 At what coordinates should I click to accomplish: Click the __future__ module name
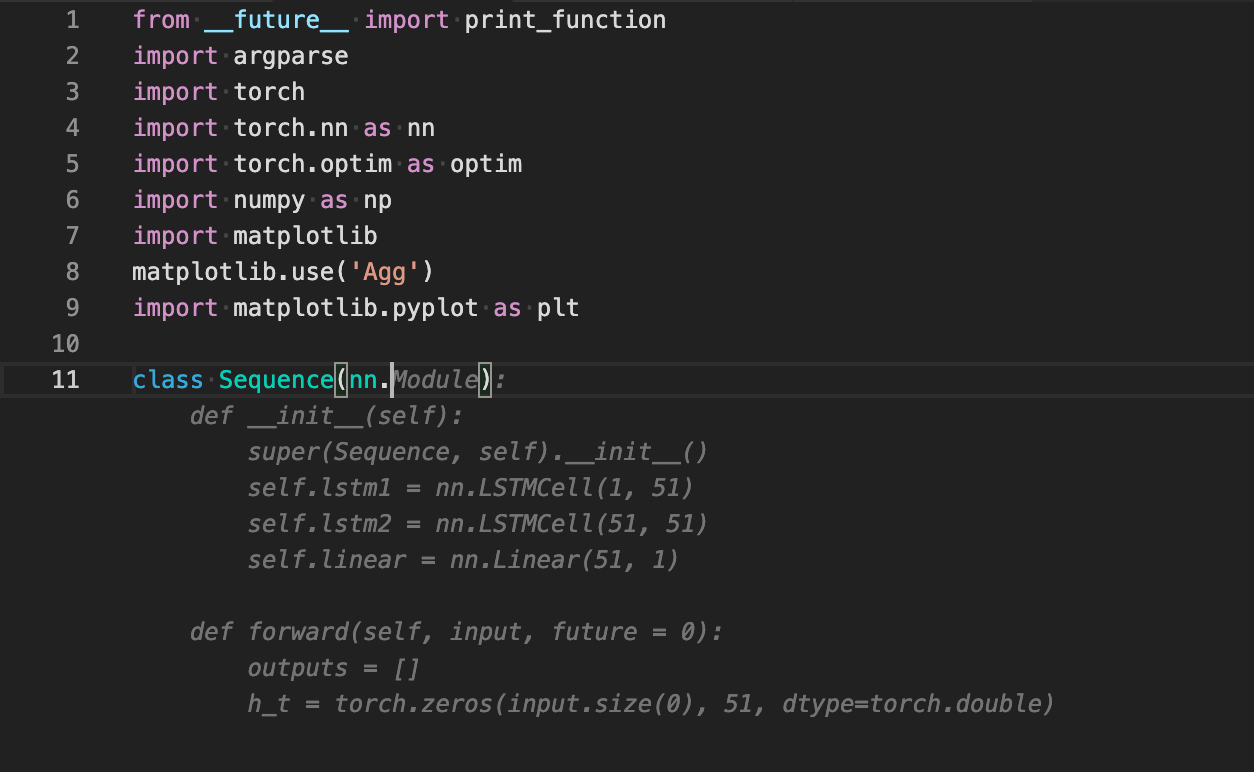coord(276,20)
